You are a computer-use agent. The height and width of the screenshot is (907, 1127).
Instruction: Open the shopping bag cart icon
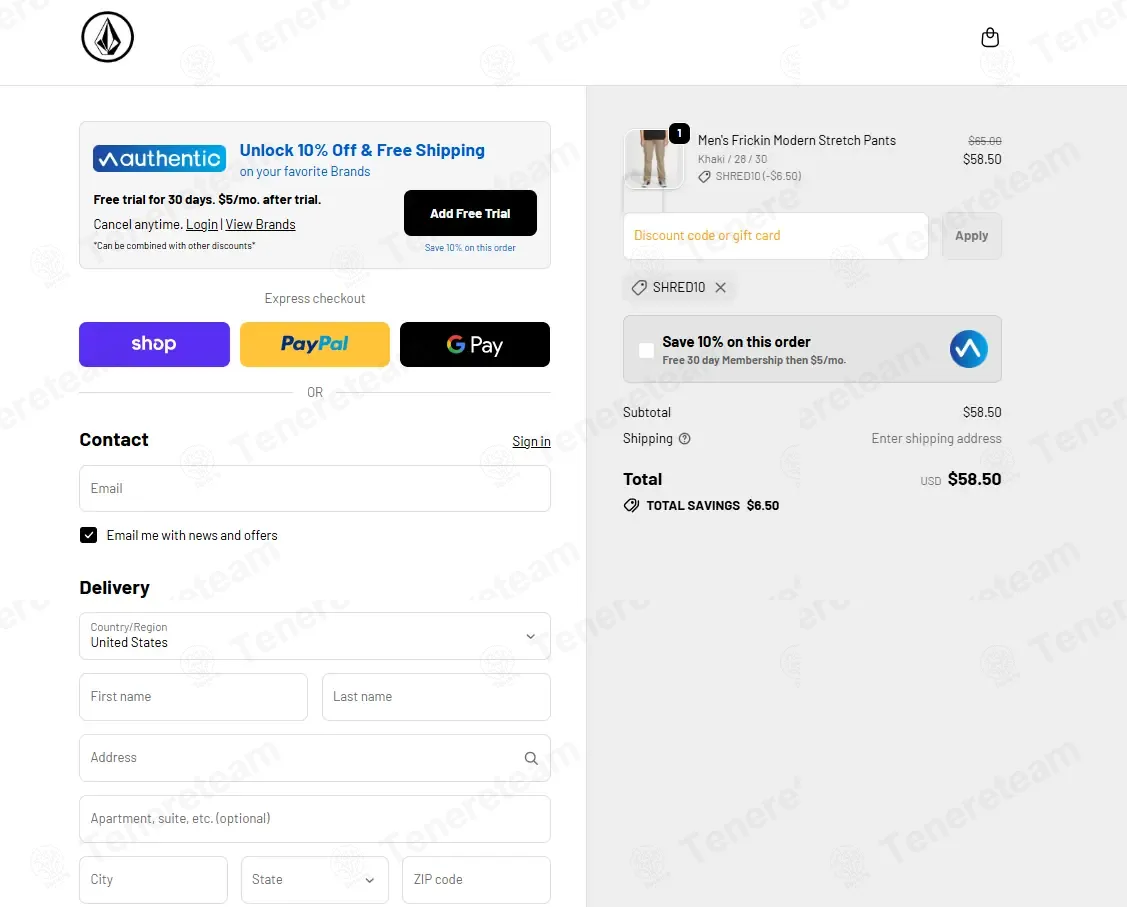tap(990, 38)
